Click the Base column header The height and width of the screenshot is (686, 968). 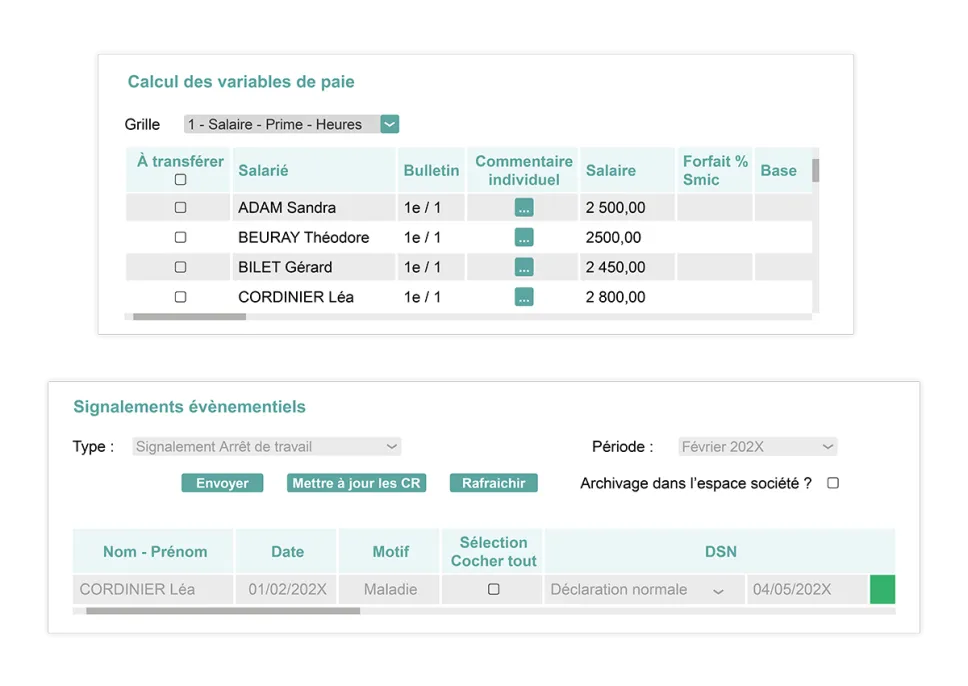point(783,170)
